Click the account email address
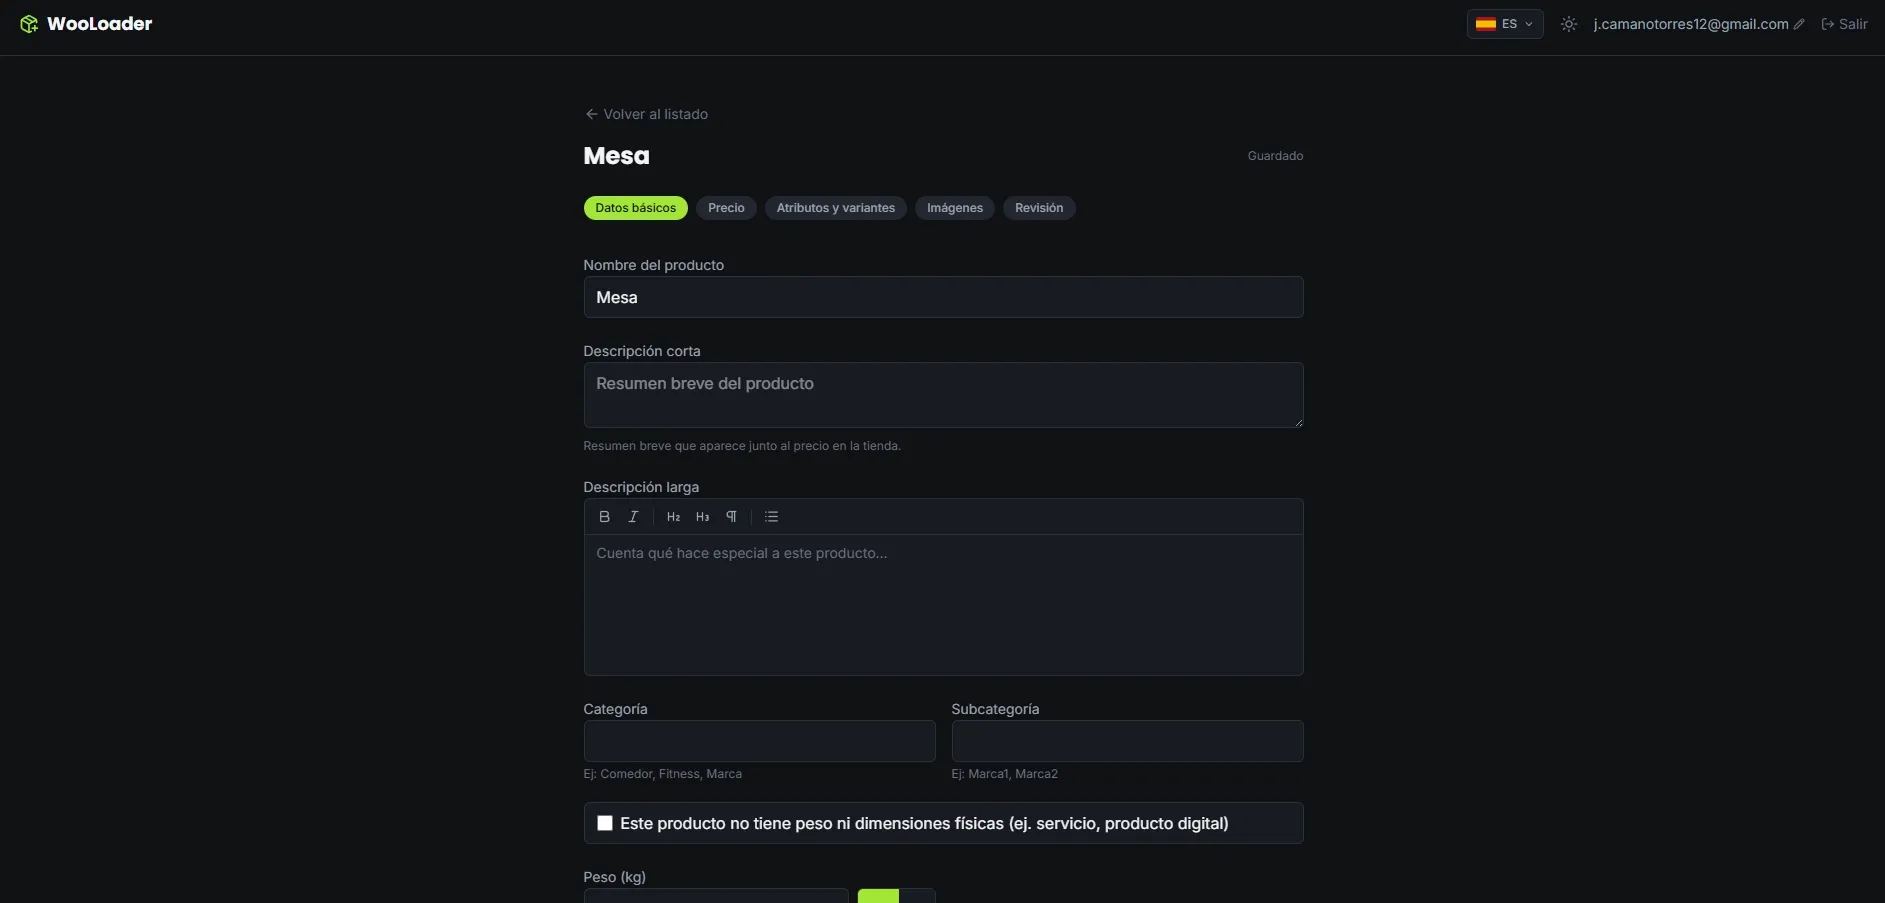Screen dimensions: 1885x903 coord(1691,24)
